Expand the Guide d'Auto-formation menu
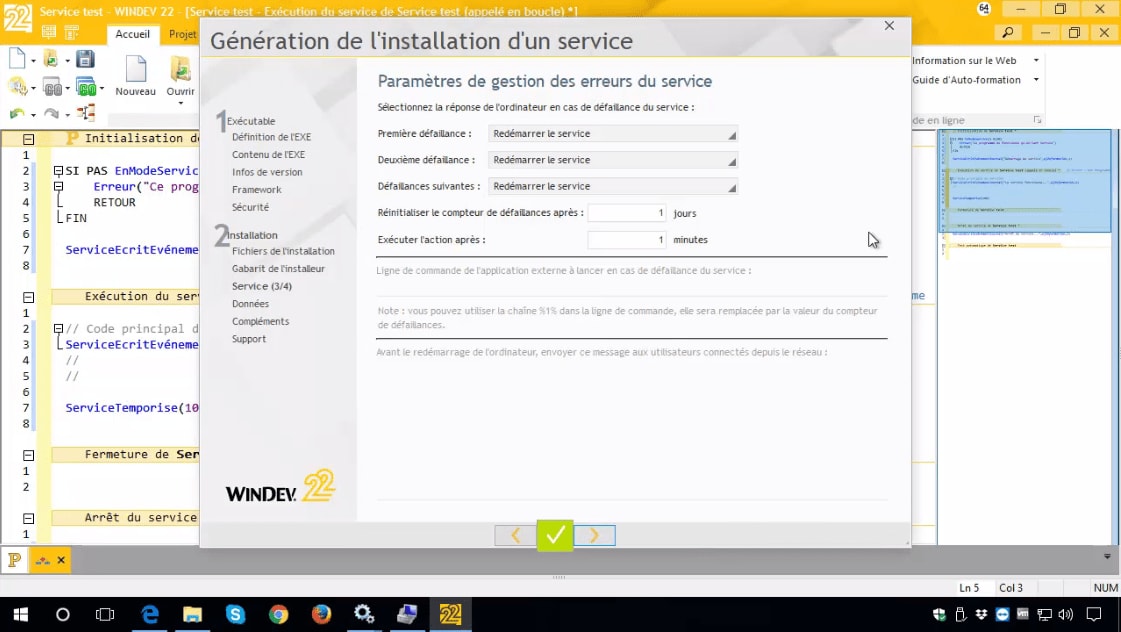The image size is (1121, 632). point(1037,80)
